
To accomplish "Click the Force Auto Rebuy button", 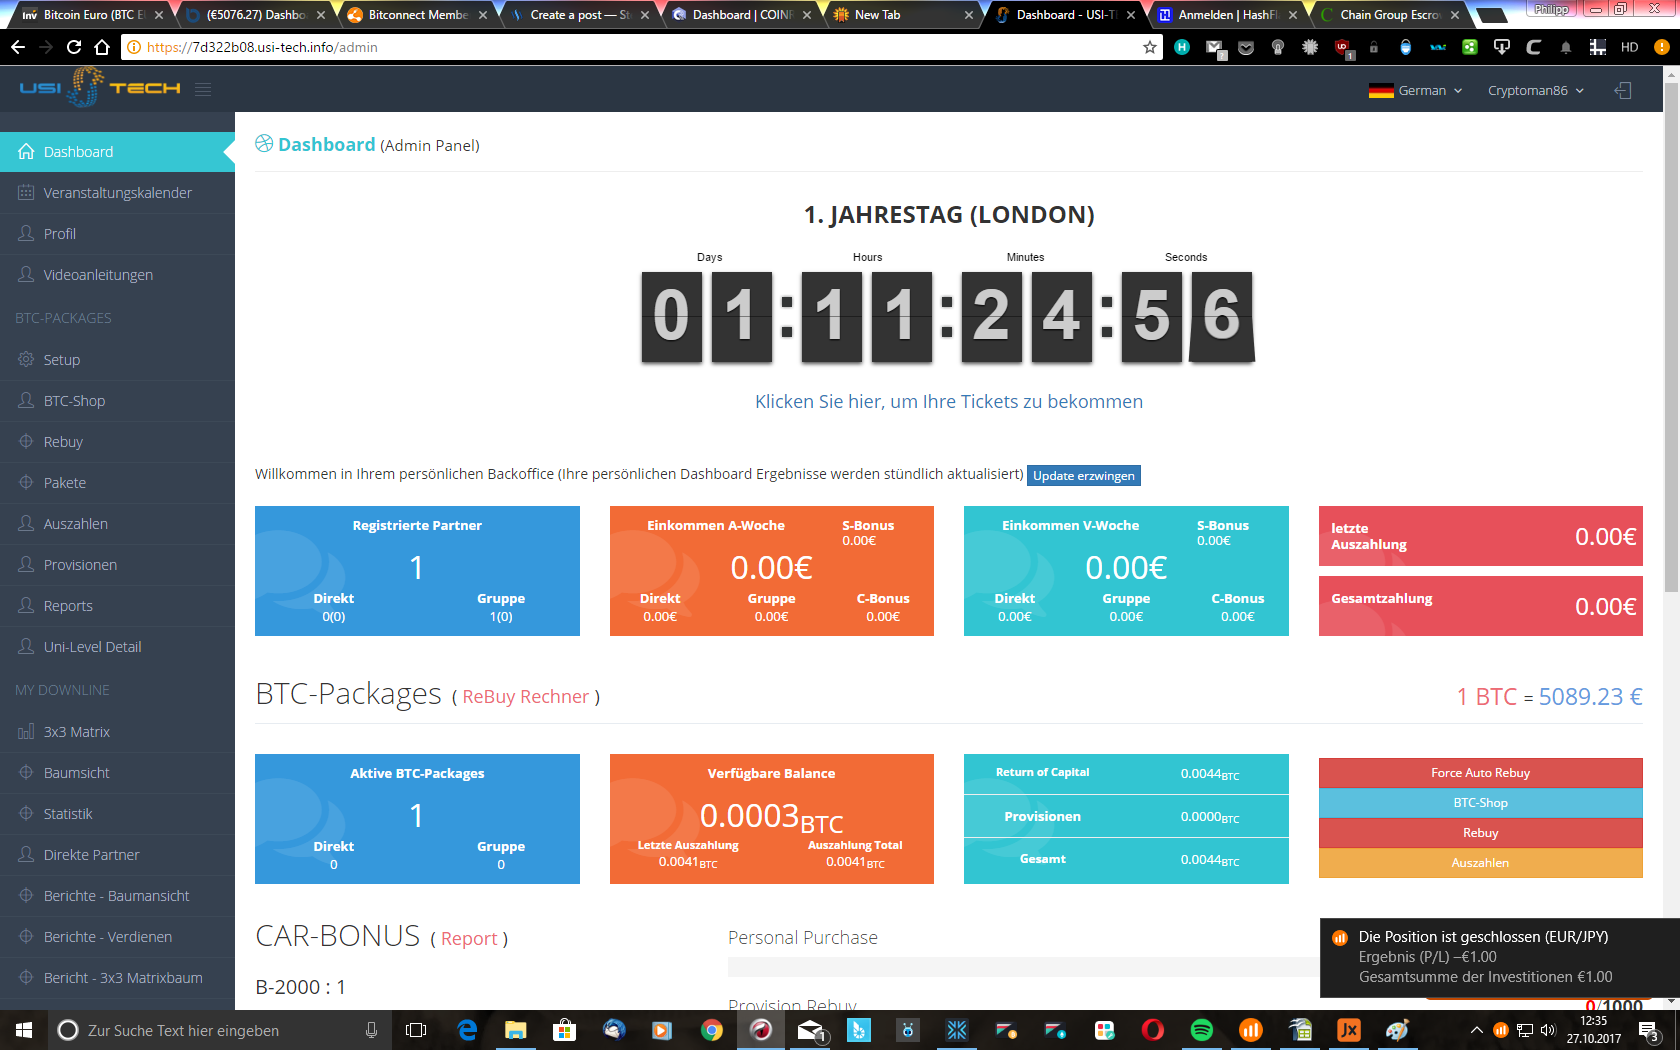I will 1481,773.
